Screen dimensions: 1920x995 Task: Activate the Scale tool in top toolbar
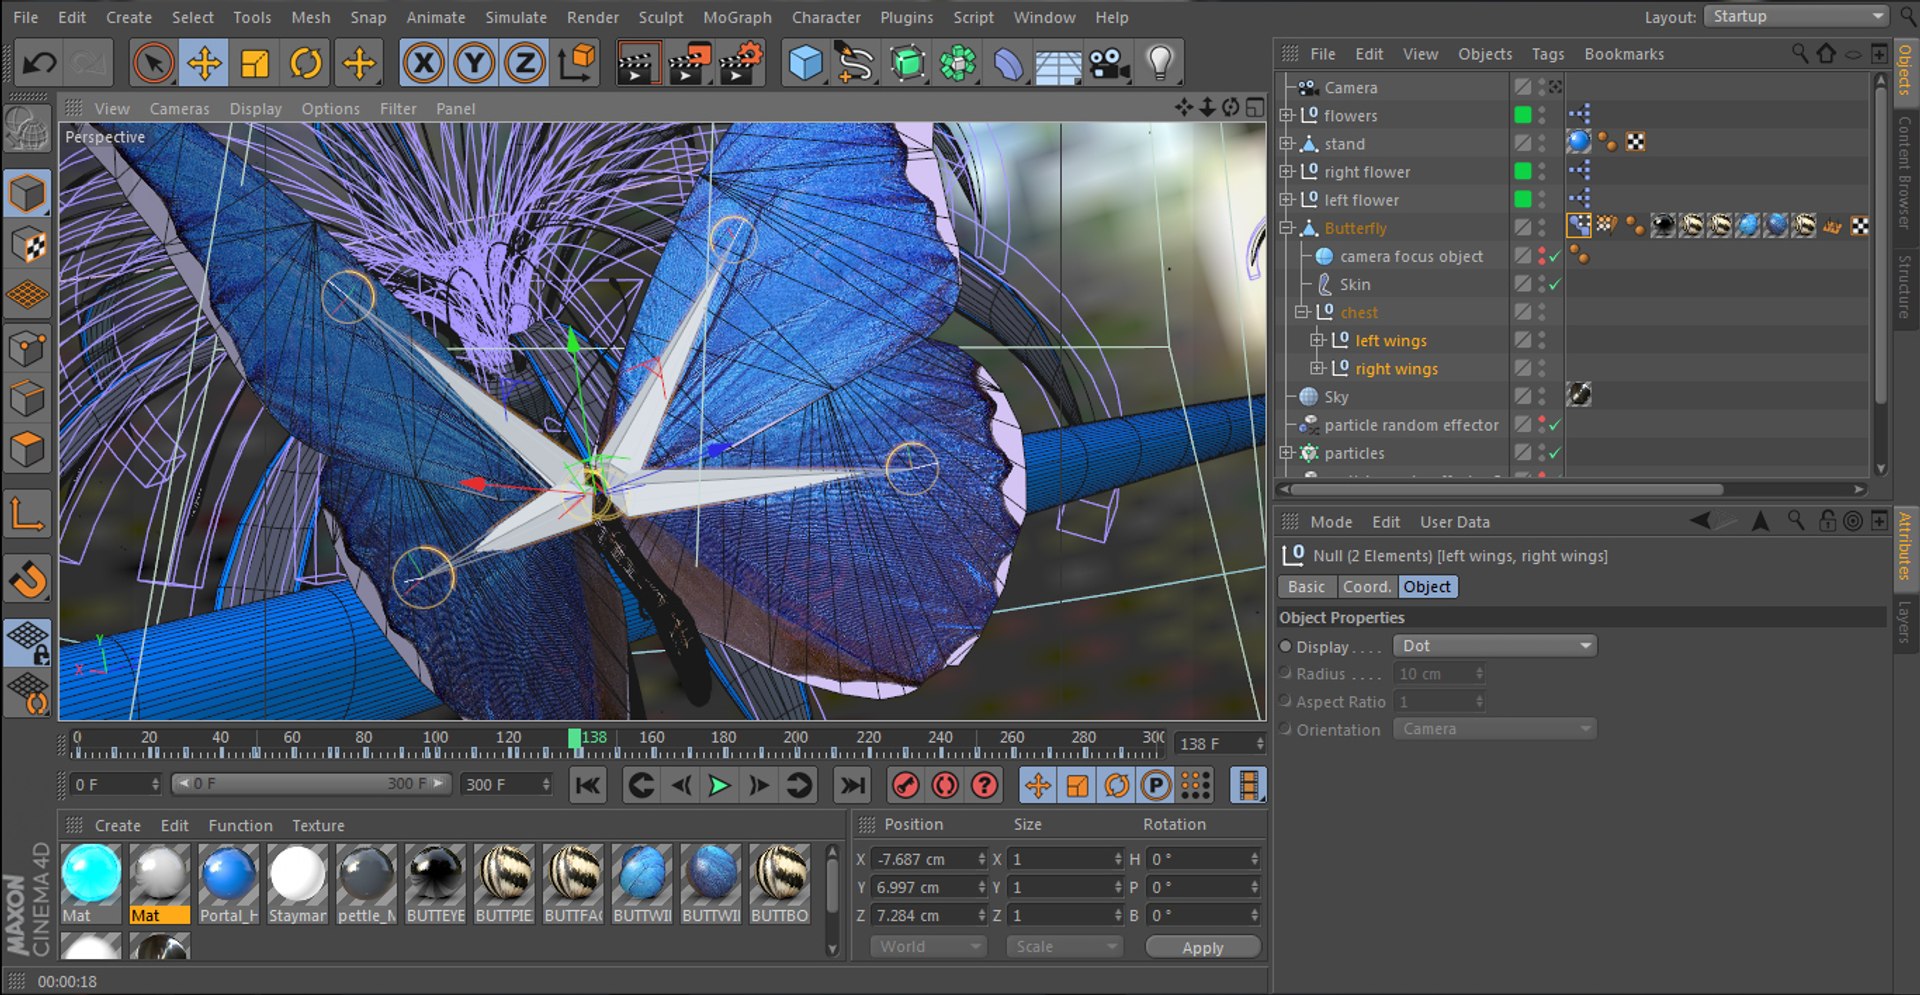point(255,64)
